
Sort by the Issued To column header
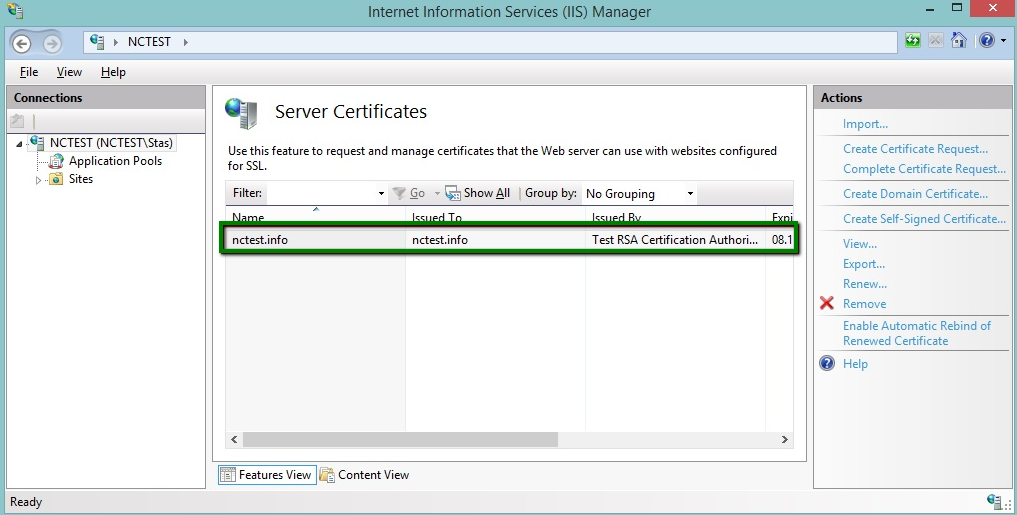[x=496, y=215]
